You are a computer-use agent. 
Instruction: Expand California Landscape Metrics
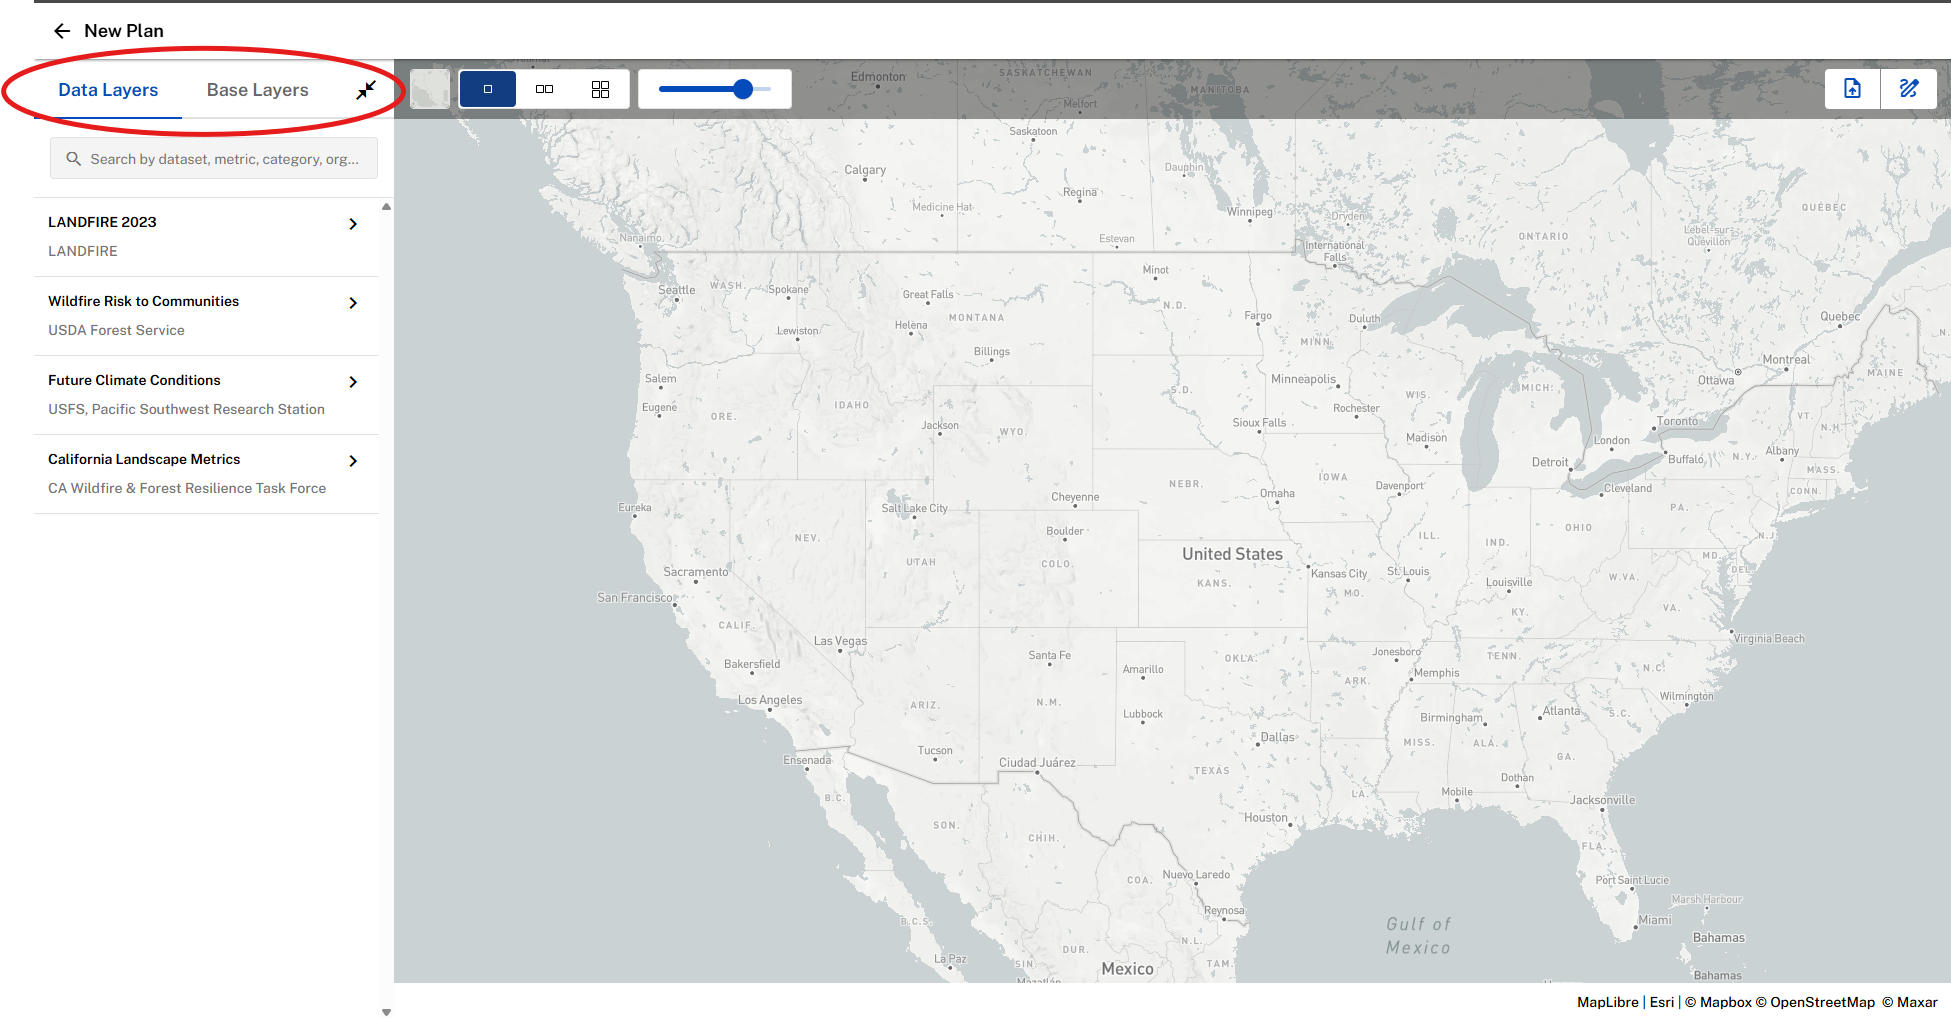(352, 461)
